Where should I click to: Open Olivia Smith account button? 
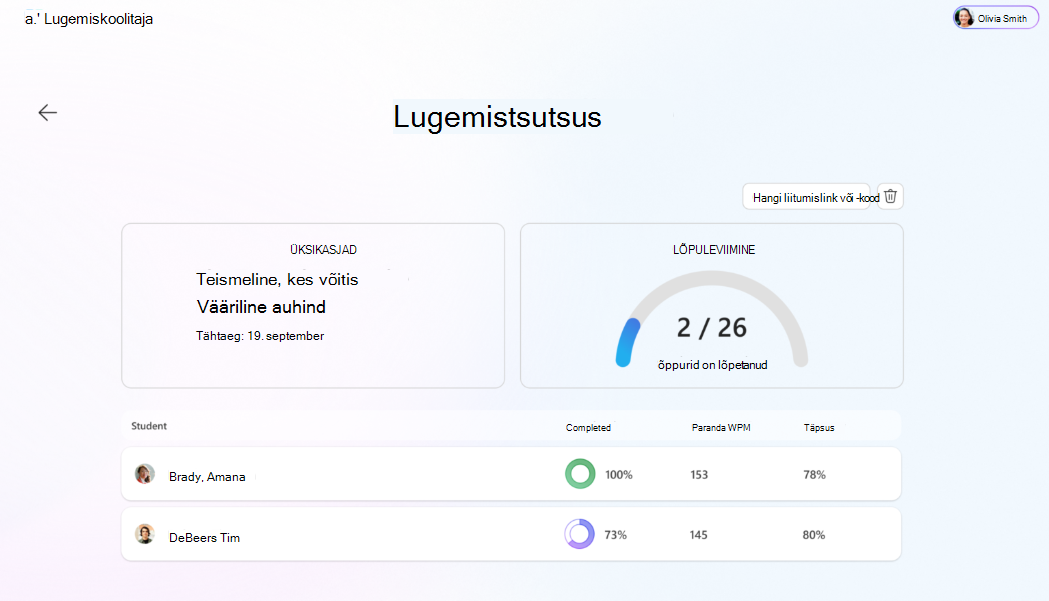[995, 17]
